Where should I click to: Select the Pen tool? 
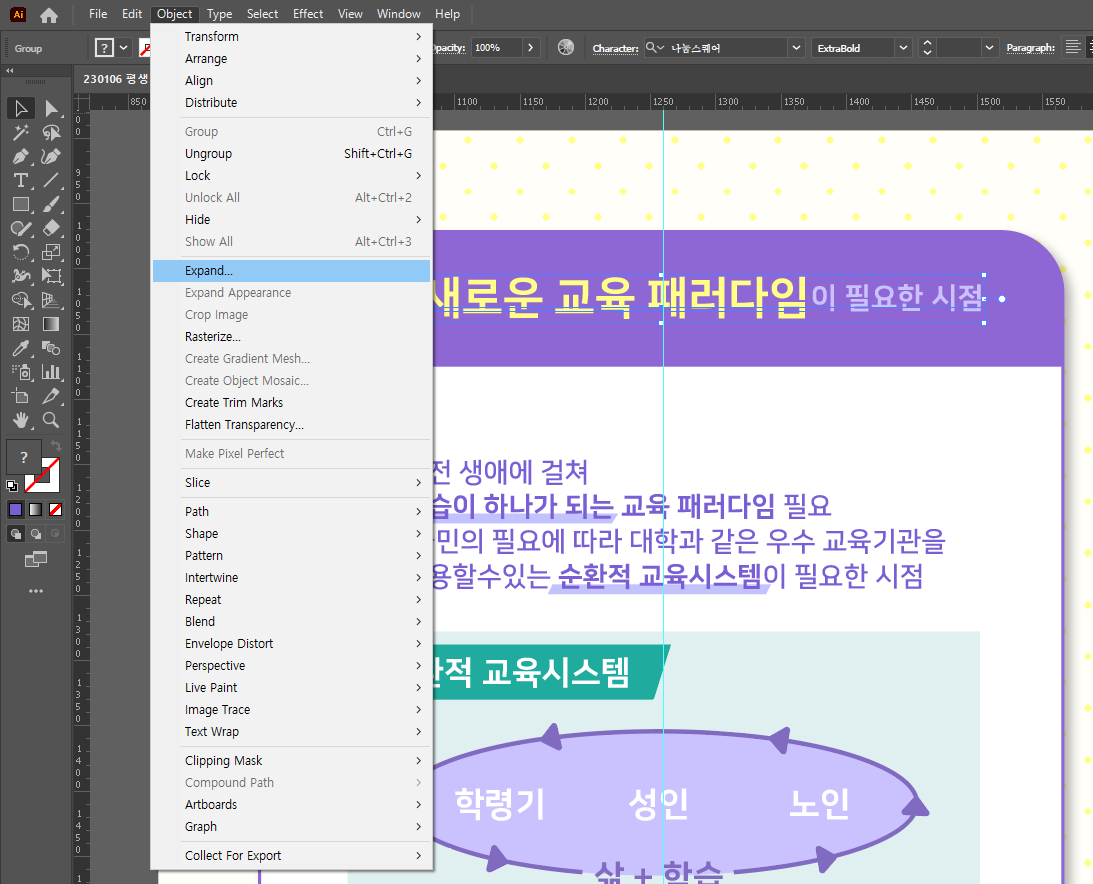21,156
